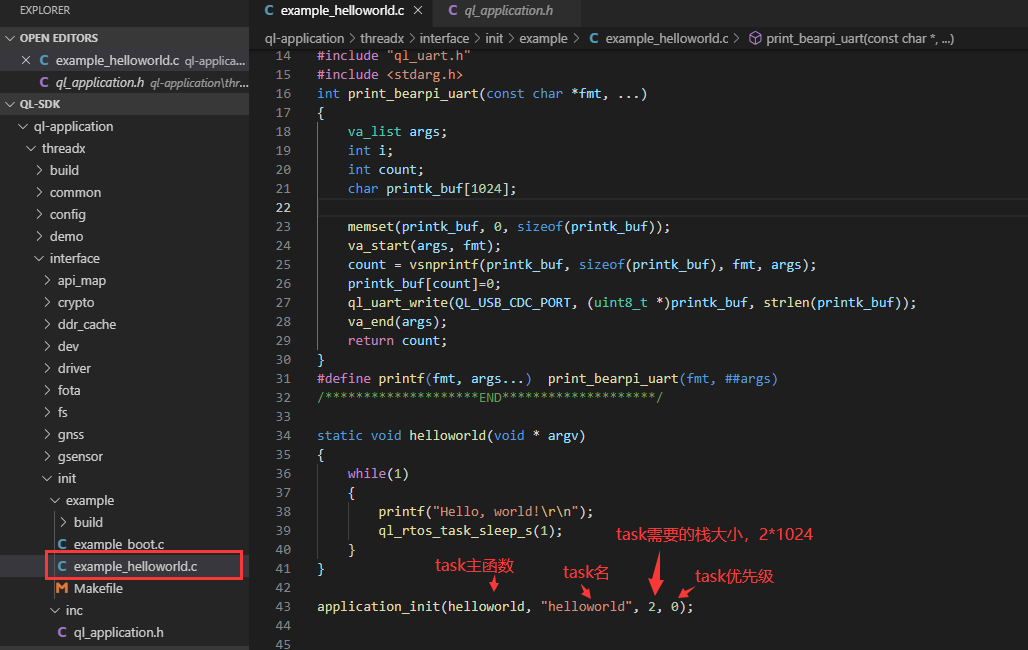Close example_helloworld.c in Open Editors list
1028x650 pixels.
pos(26,60)
